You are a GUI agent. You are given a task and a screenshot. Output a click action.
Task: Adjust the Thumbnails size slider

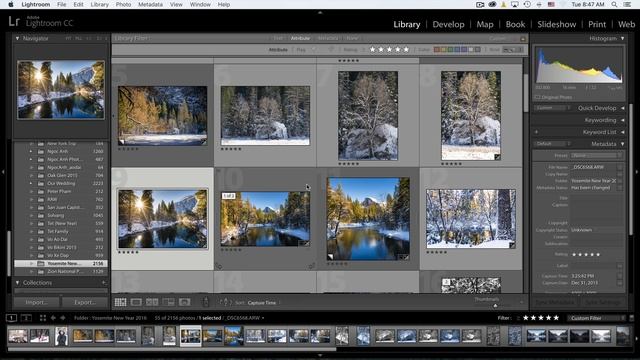point(495,305)
